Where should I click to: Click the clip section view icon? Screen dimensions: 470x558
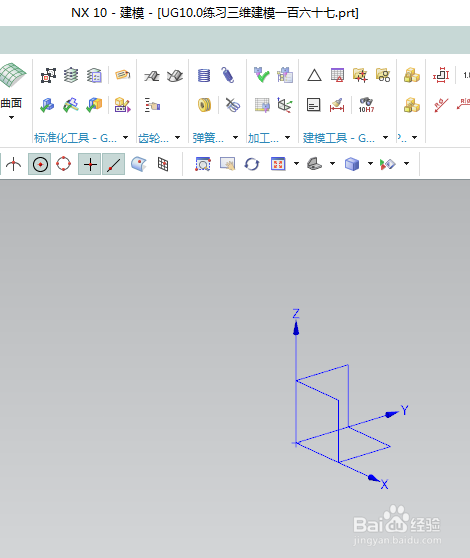pyautogui.click(x=388, y=164)
